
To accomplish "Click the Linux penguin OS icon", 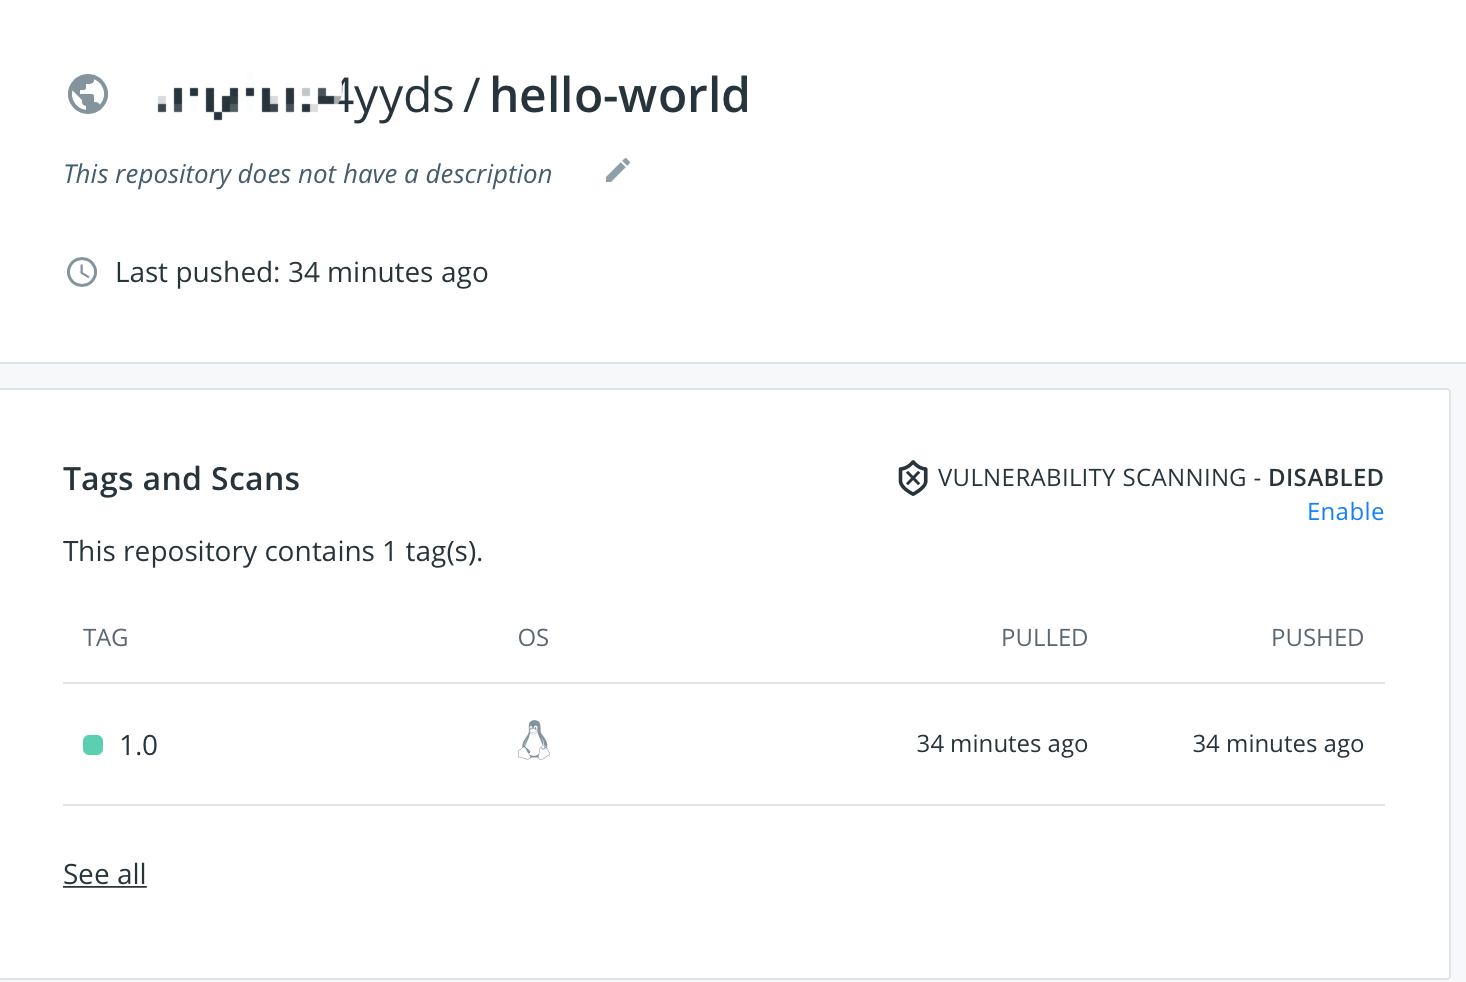I will (x=534, y=741).
